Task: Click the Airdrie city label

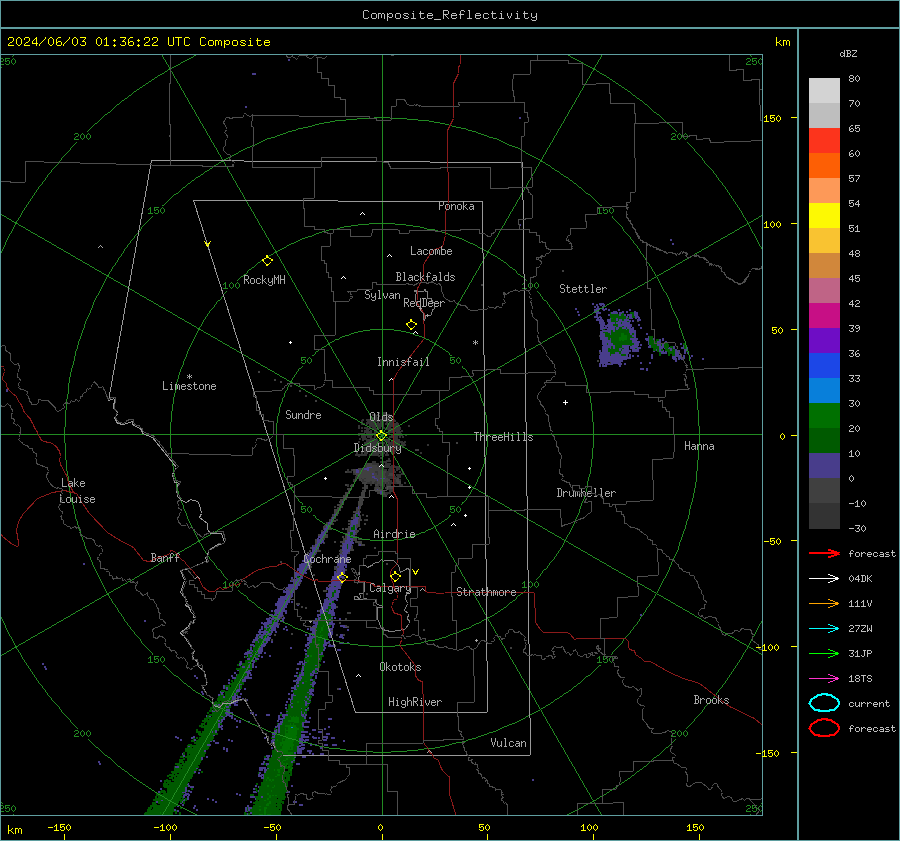Action: pos(394,534)
